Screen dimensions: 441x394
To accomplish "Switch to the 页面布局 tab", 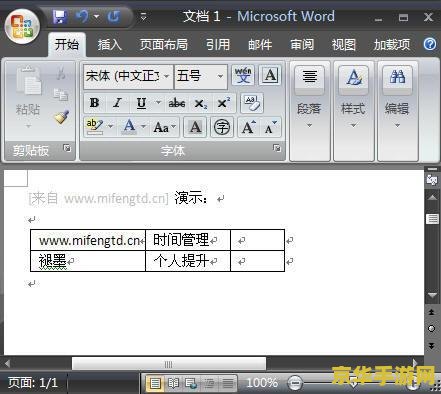I will (164, 45).
